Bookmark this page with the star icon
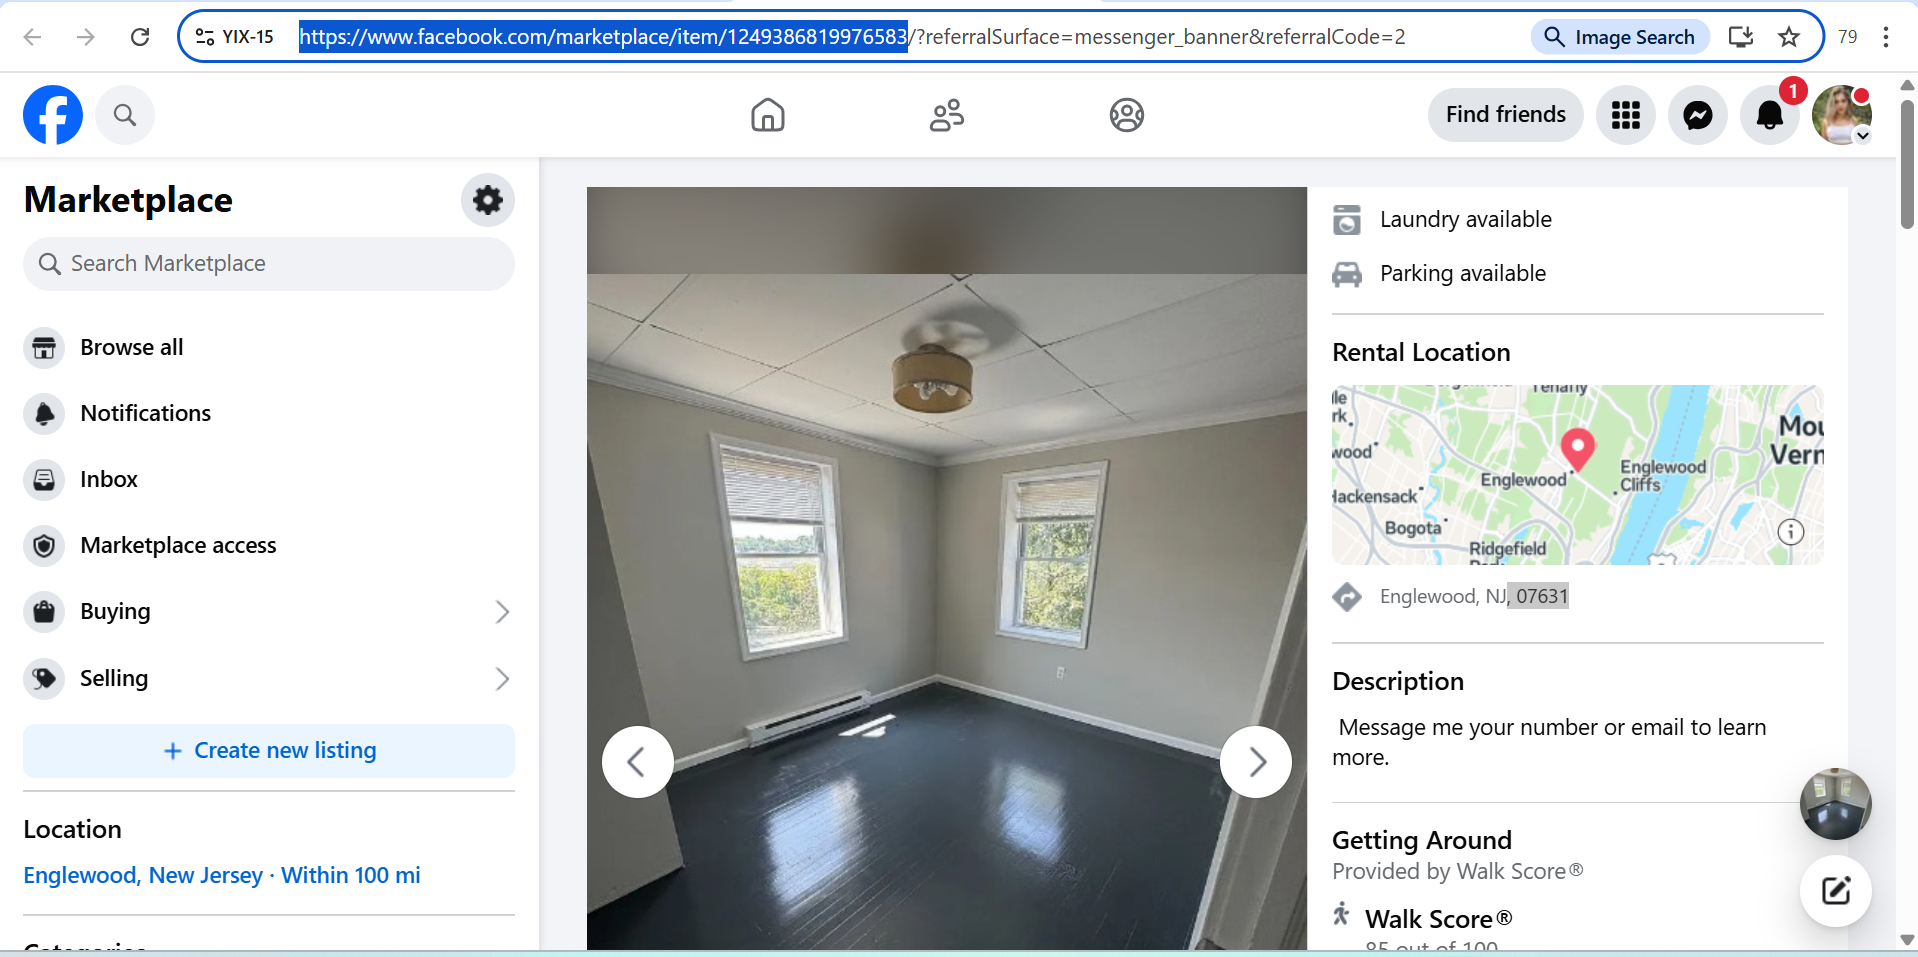 (1789, 37)
